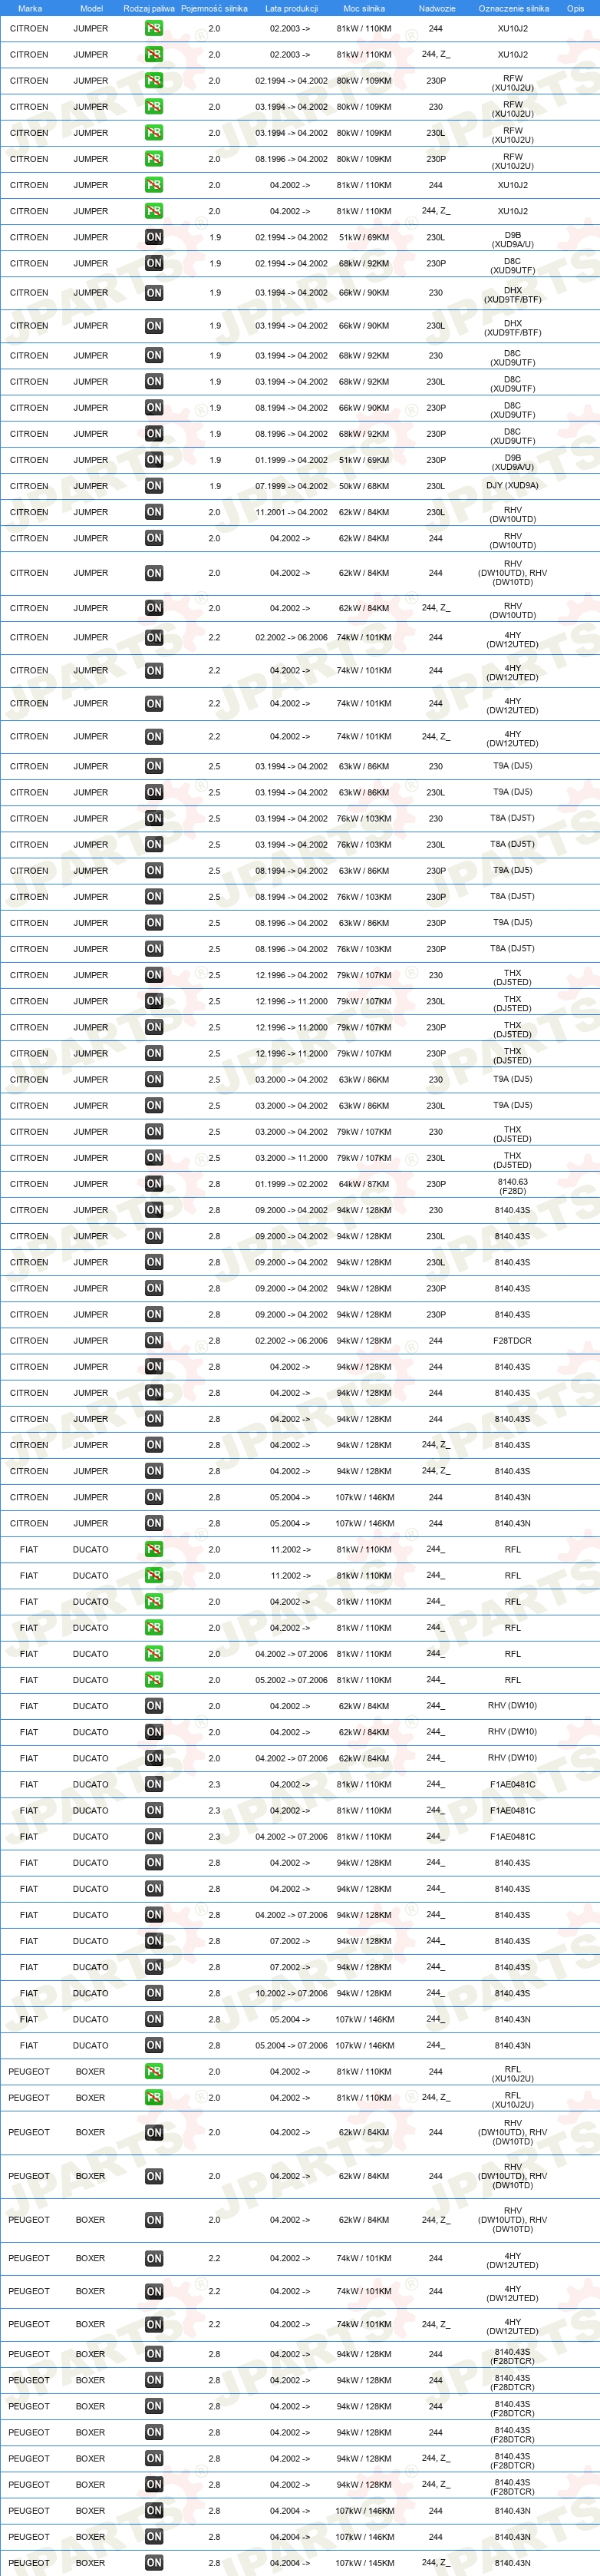600x2576 pixels.
Task: Click '02.2002 -> 06.2006' in the 2.2 4HY row
Action: pos(291,638)
